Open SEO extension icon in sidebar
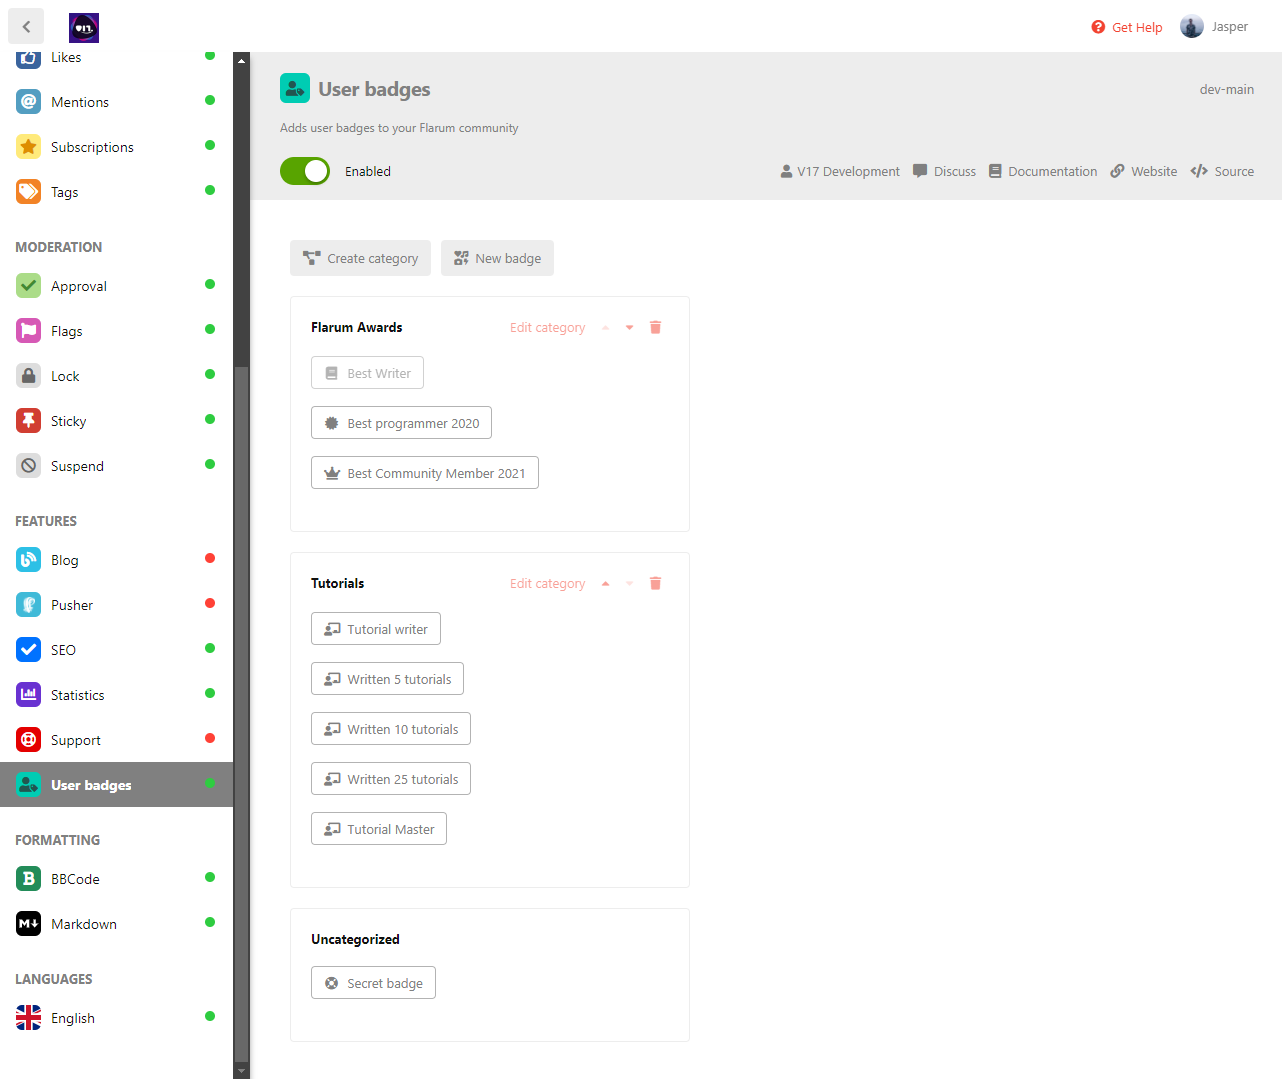Viewport: 1282px width, 1079px height. tap(29, 650)
